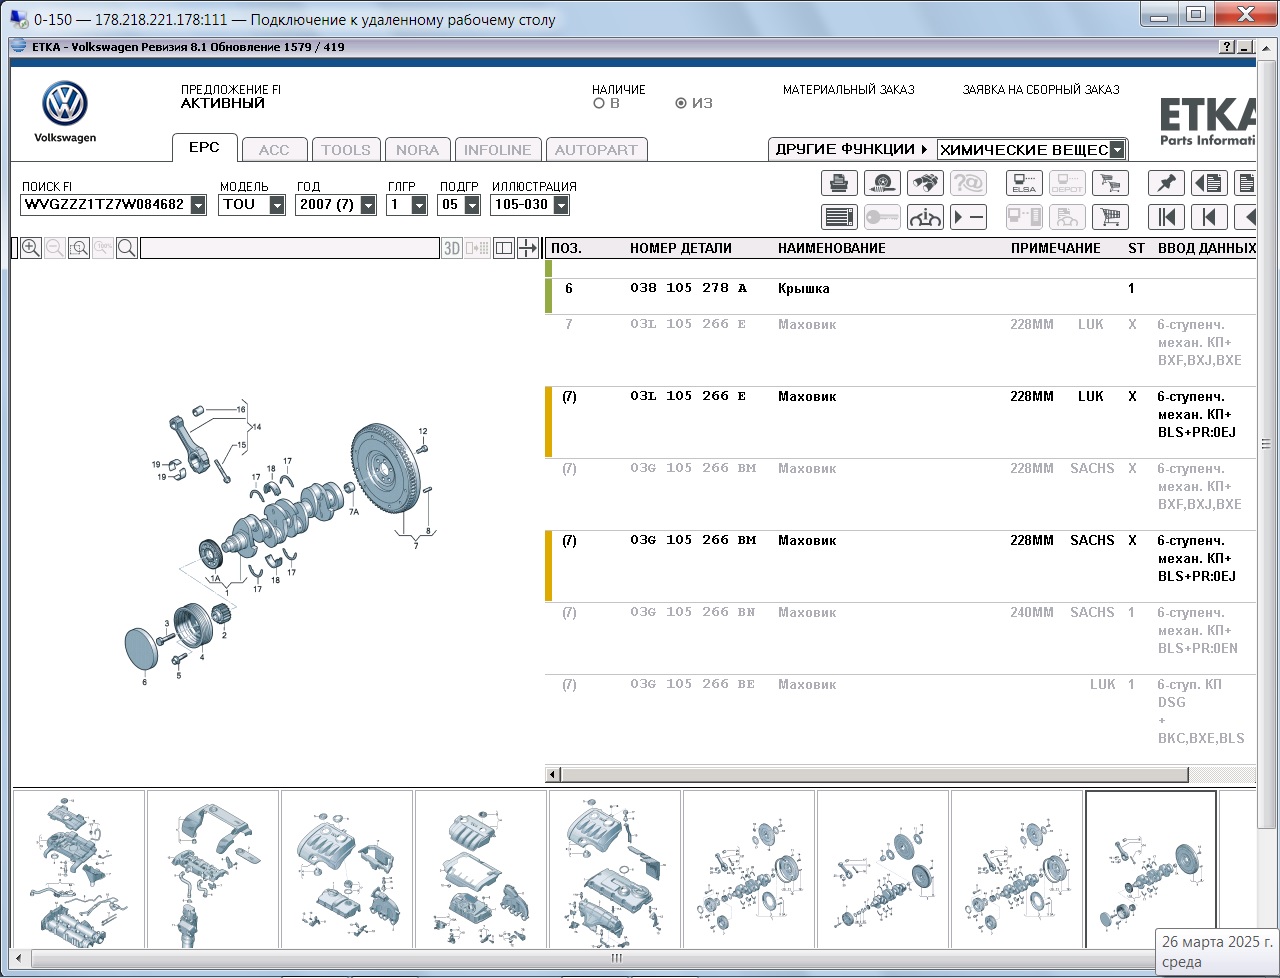
Task: Expand the ПОИСК FI VIN dropdown
Action: coord(198,205)
